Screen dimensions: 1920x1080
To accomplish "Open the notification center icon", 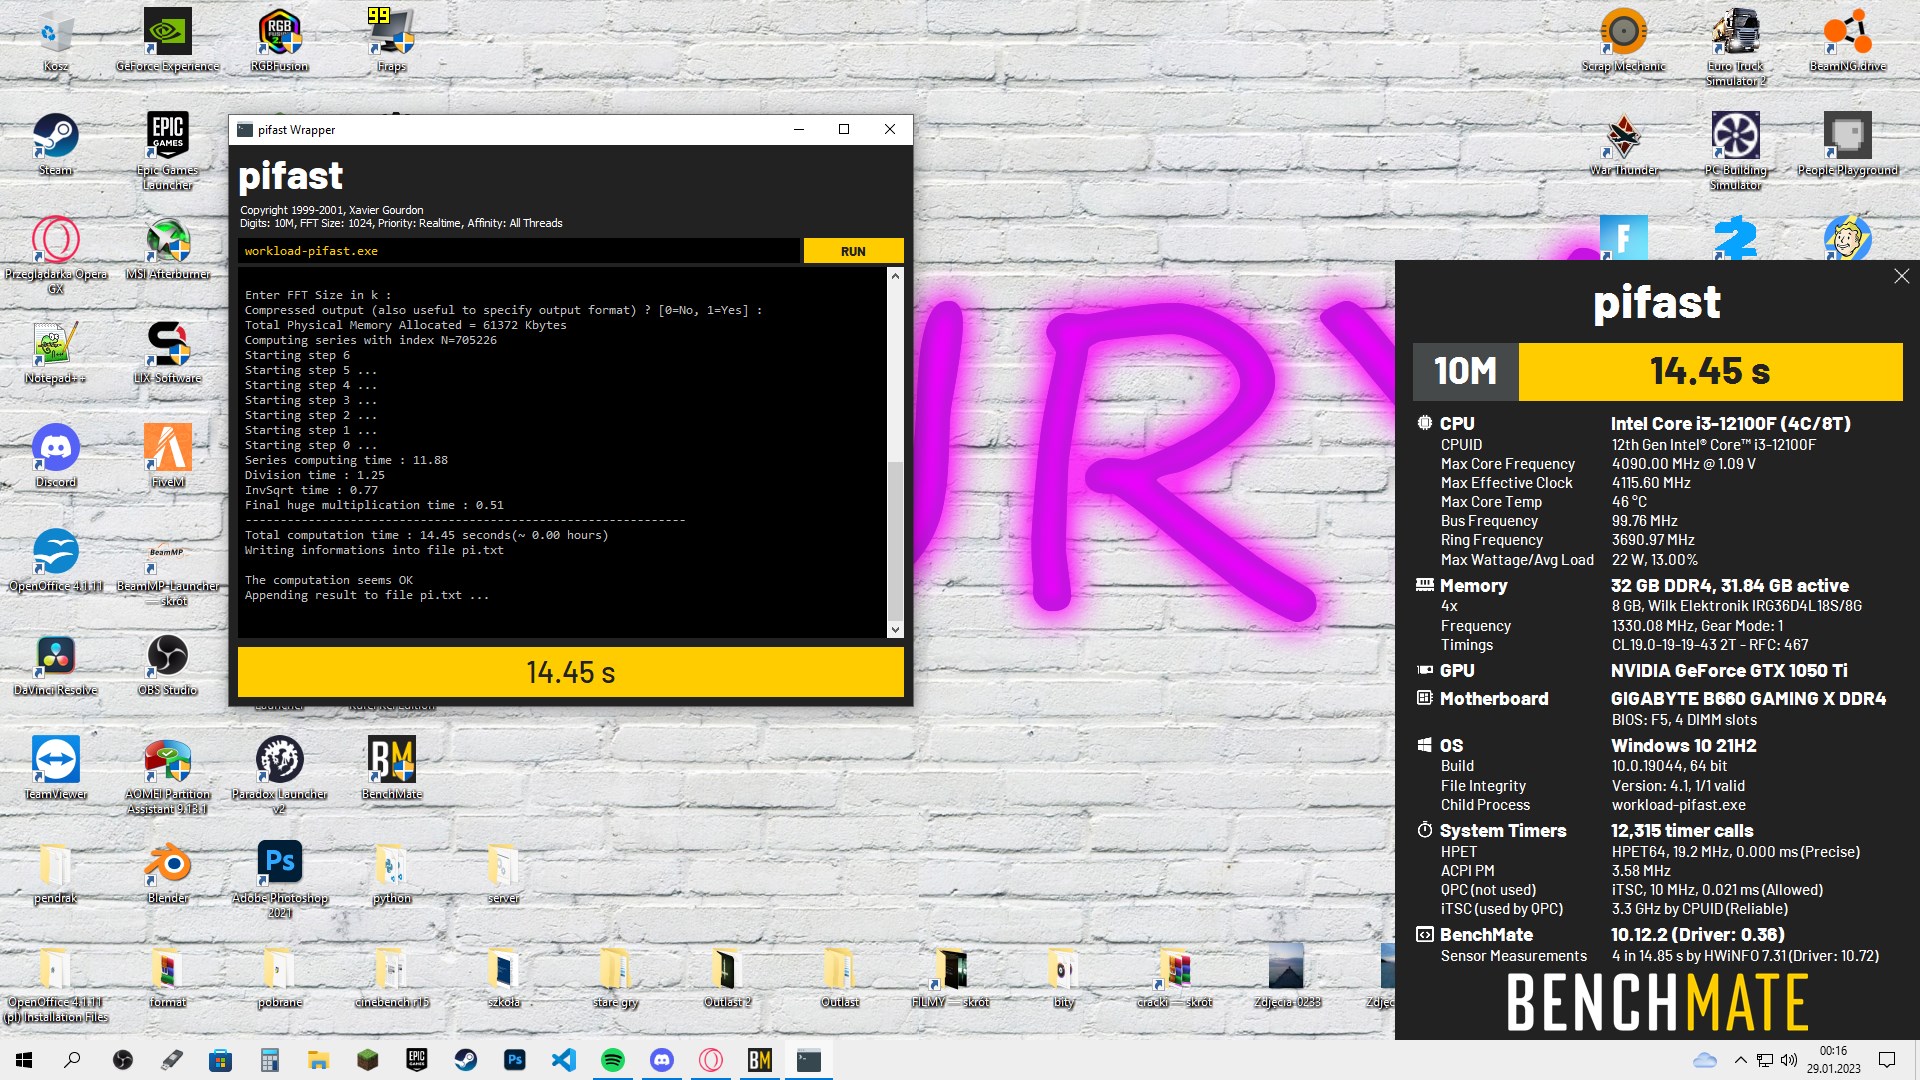I will pos(1887,1060).
